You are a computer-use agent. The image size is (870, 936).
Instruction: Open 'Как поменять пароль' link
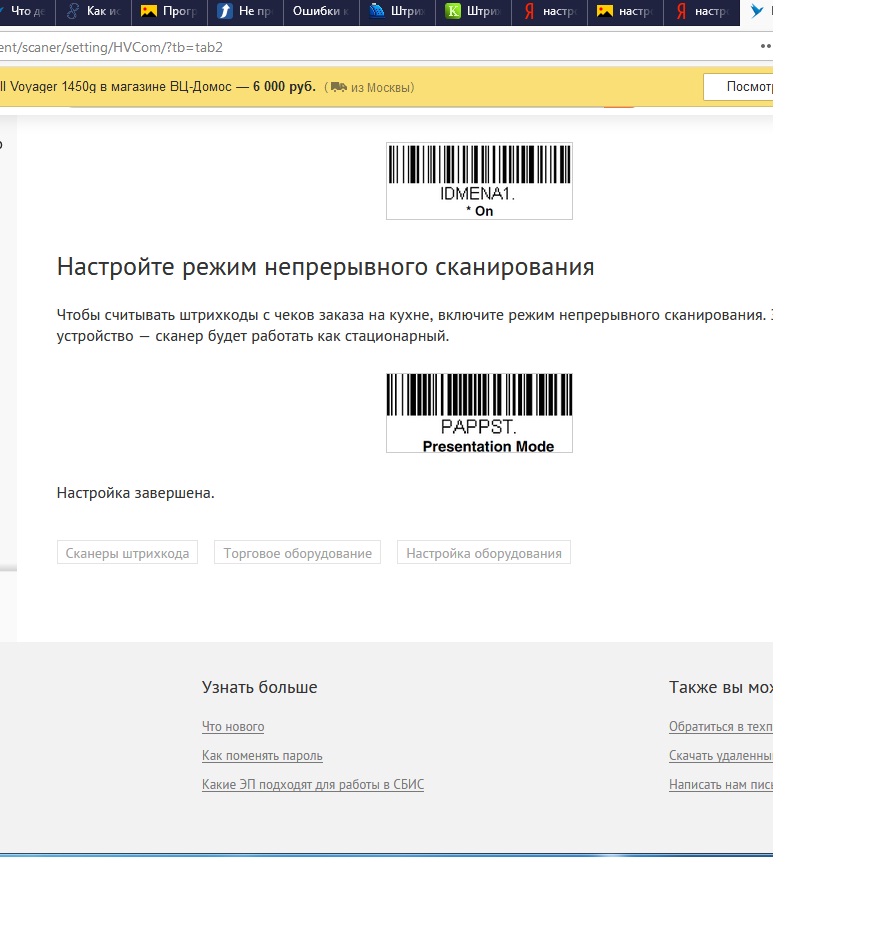(262, 756)
